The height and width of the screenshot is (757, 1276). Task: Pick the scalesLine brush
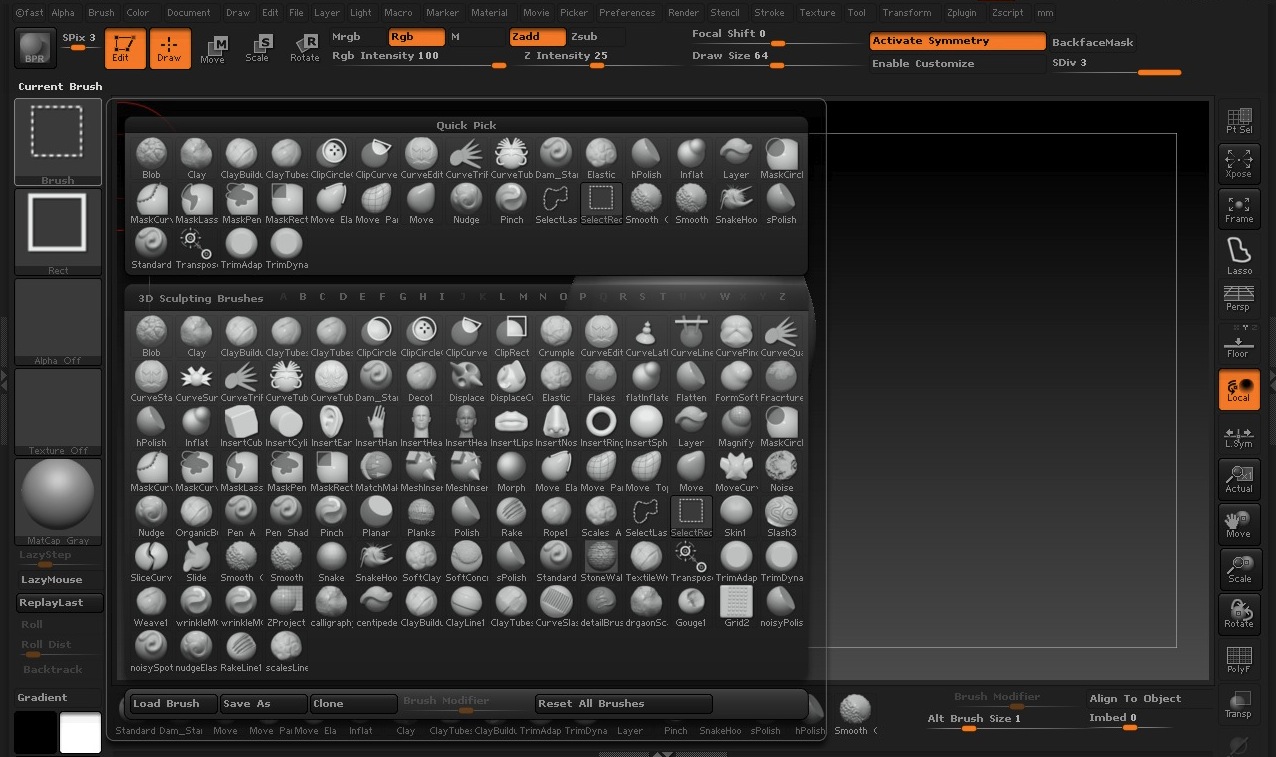[286, 651]
